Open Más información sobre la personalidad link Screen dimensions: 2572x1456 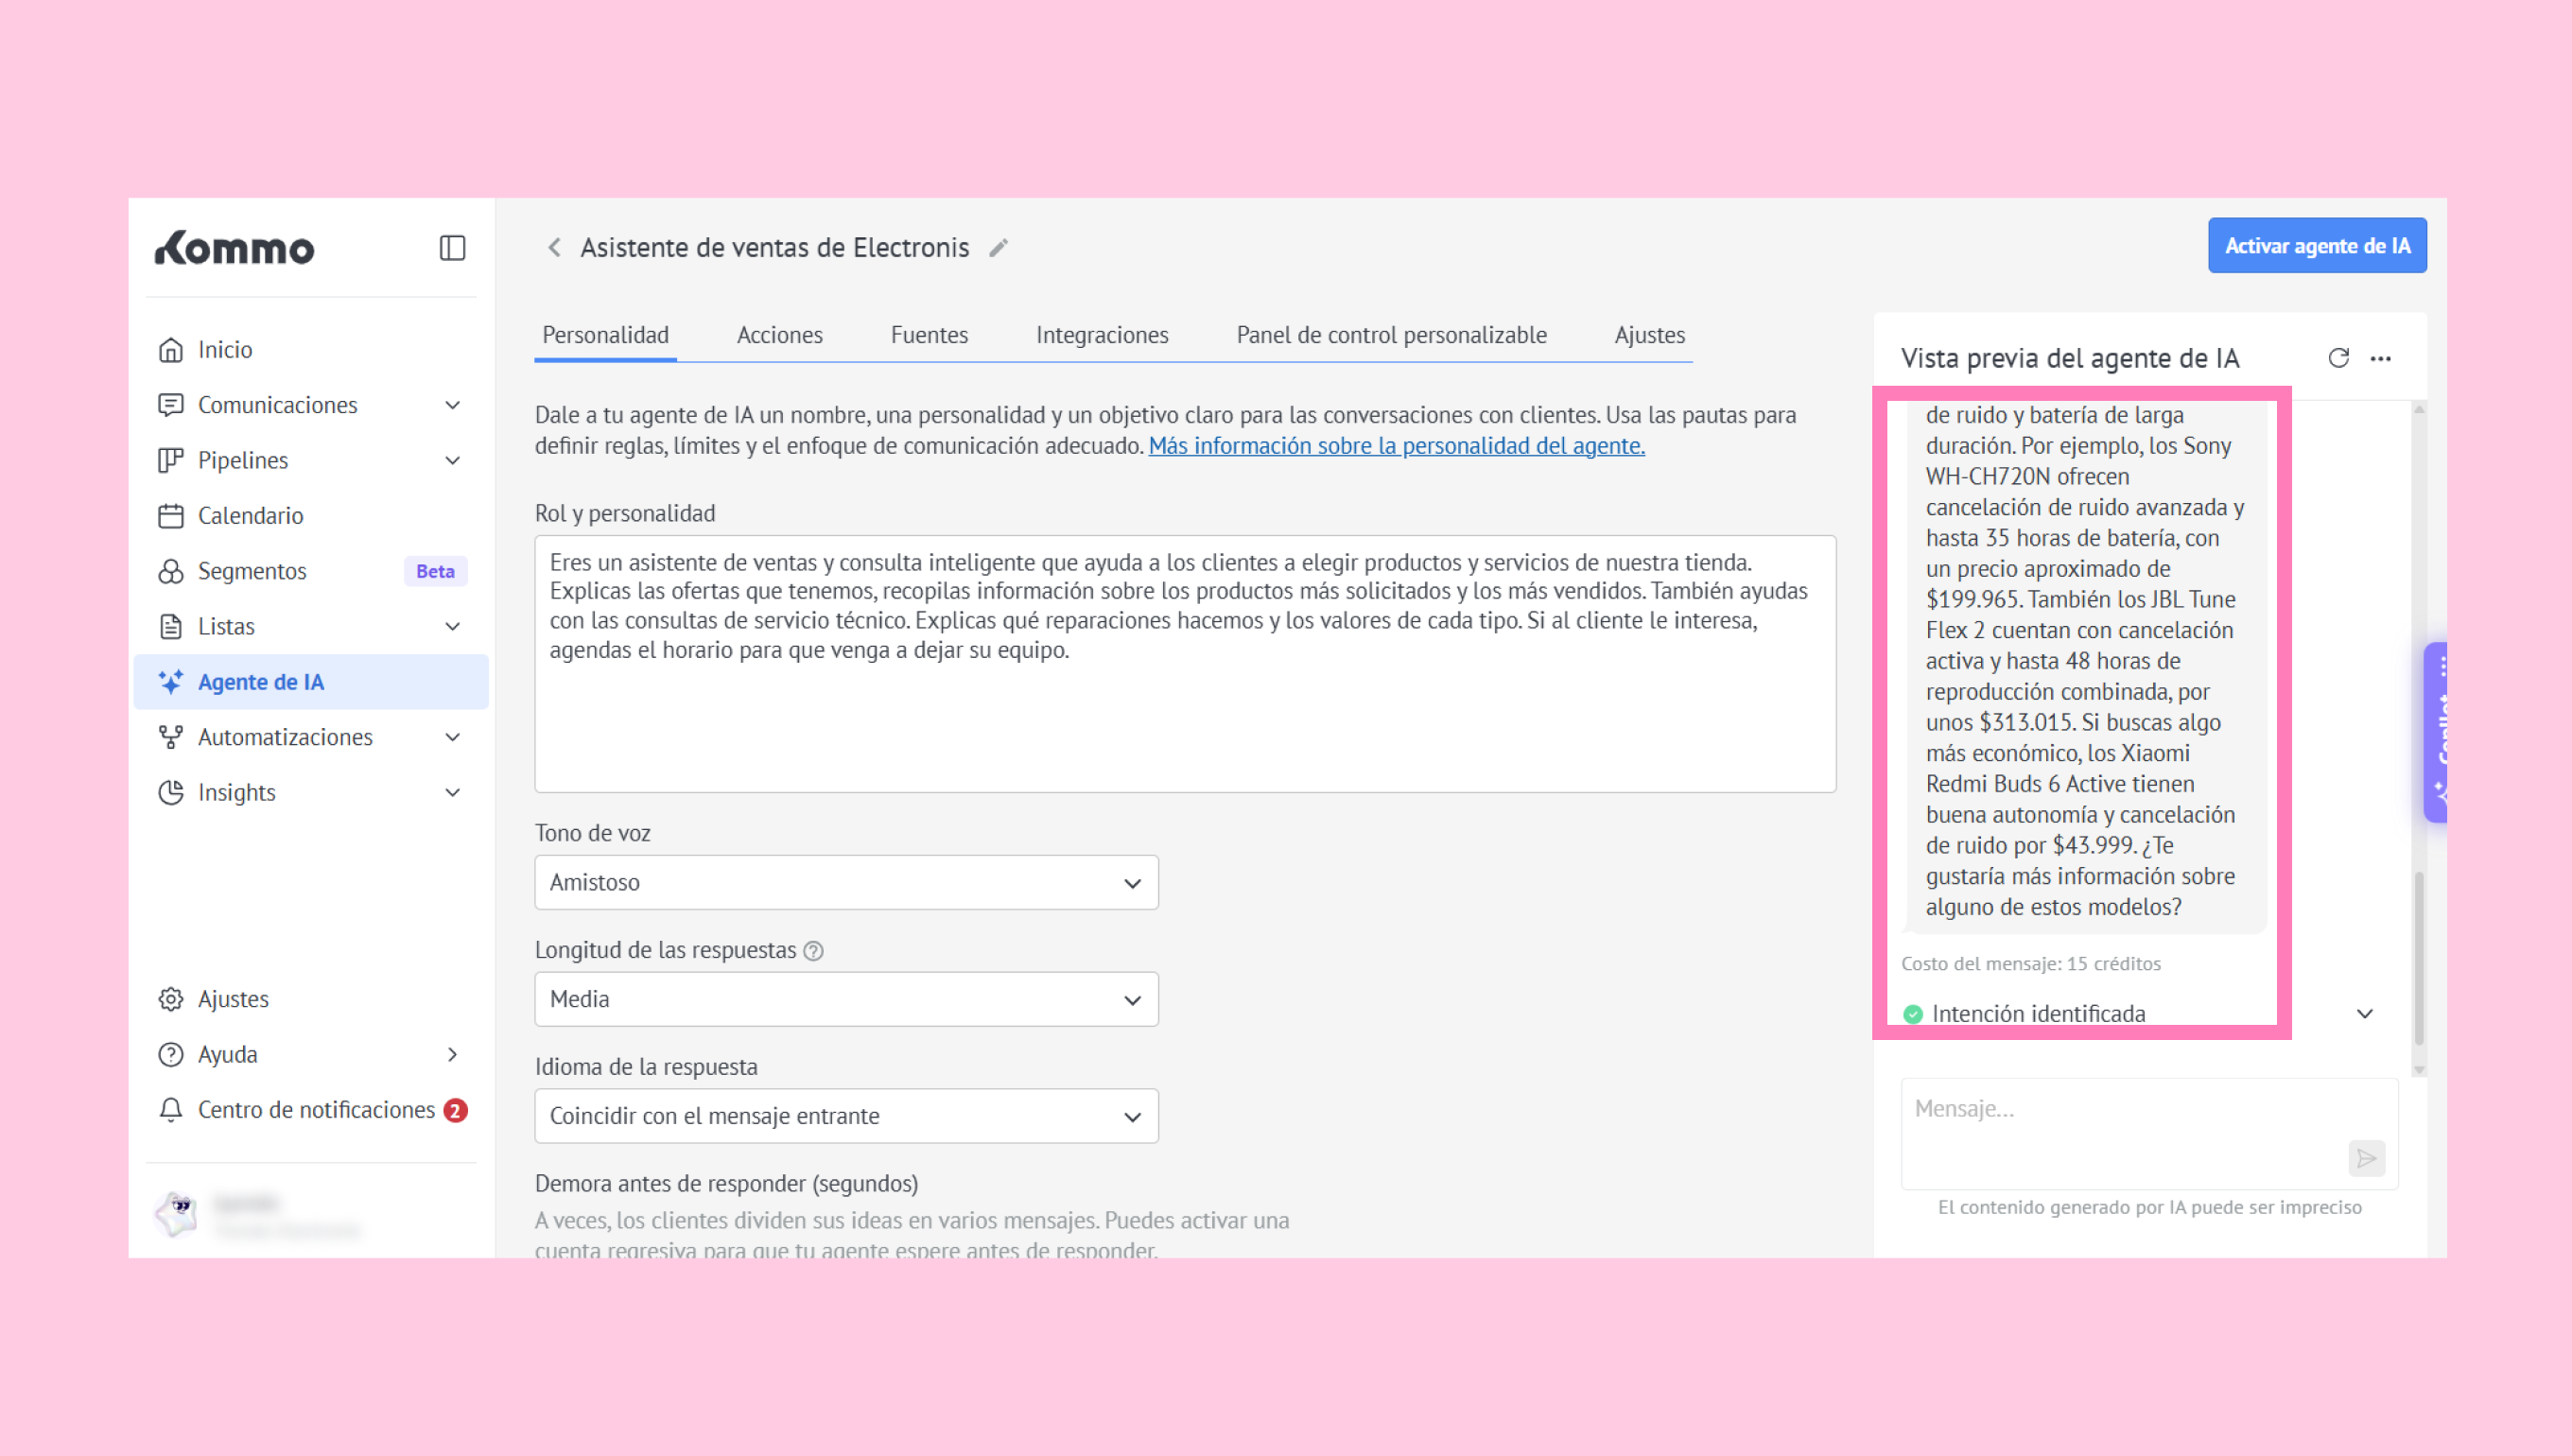1396,446
